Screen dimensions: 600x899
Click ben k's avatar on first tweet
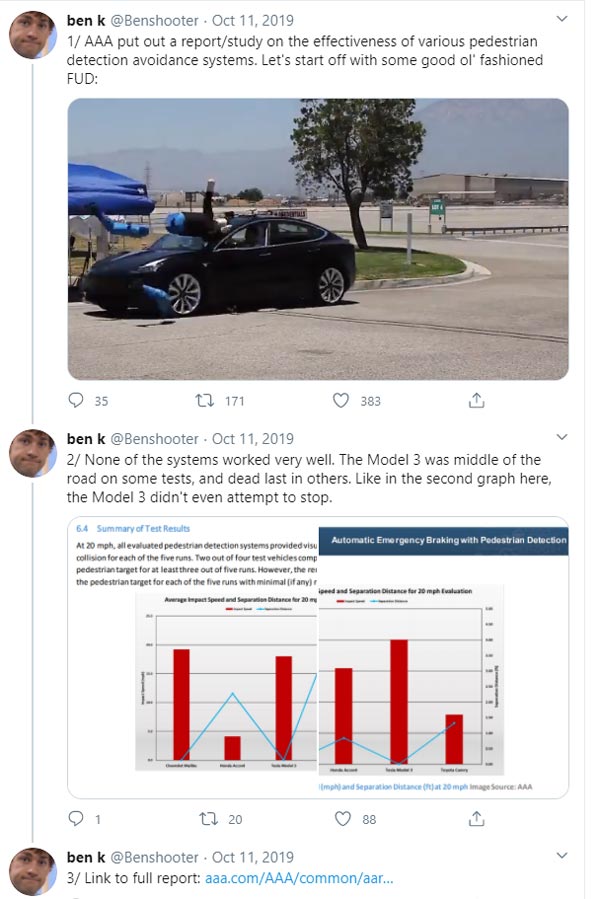32,36
